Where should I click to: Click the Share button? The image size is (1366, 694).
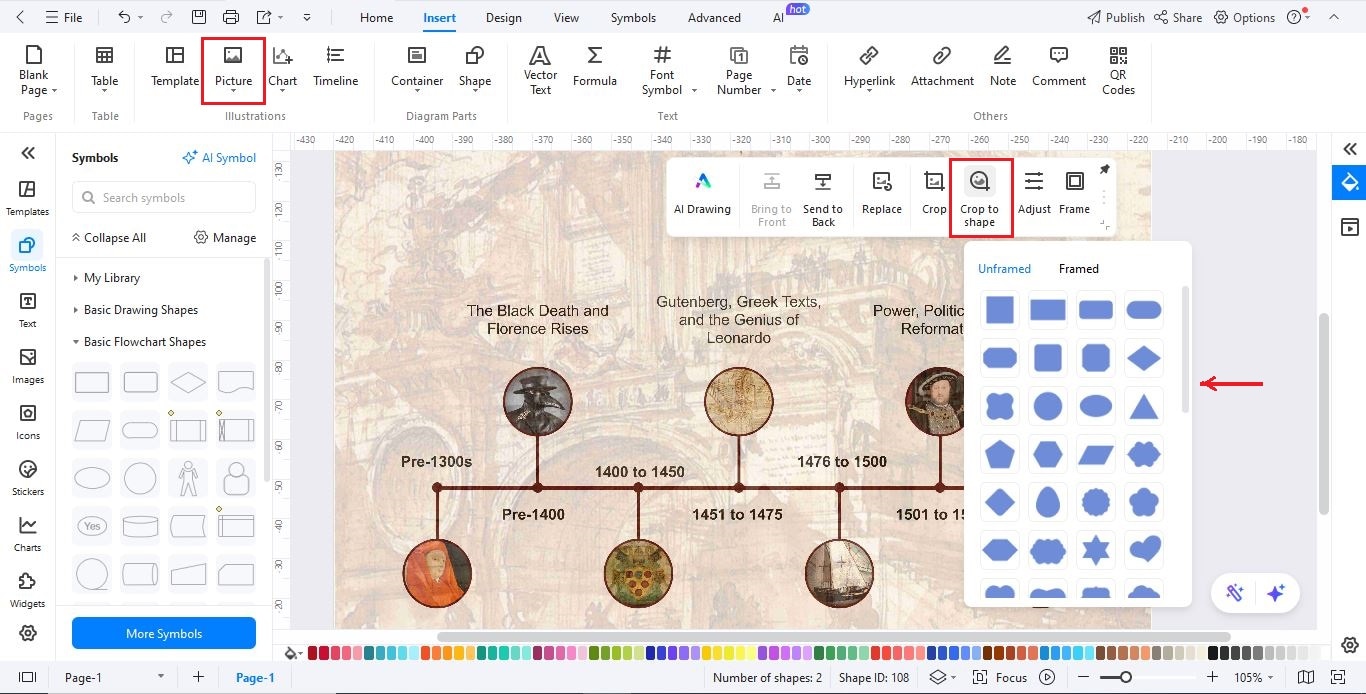pyautogui.click(x=1178, y=17)
